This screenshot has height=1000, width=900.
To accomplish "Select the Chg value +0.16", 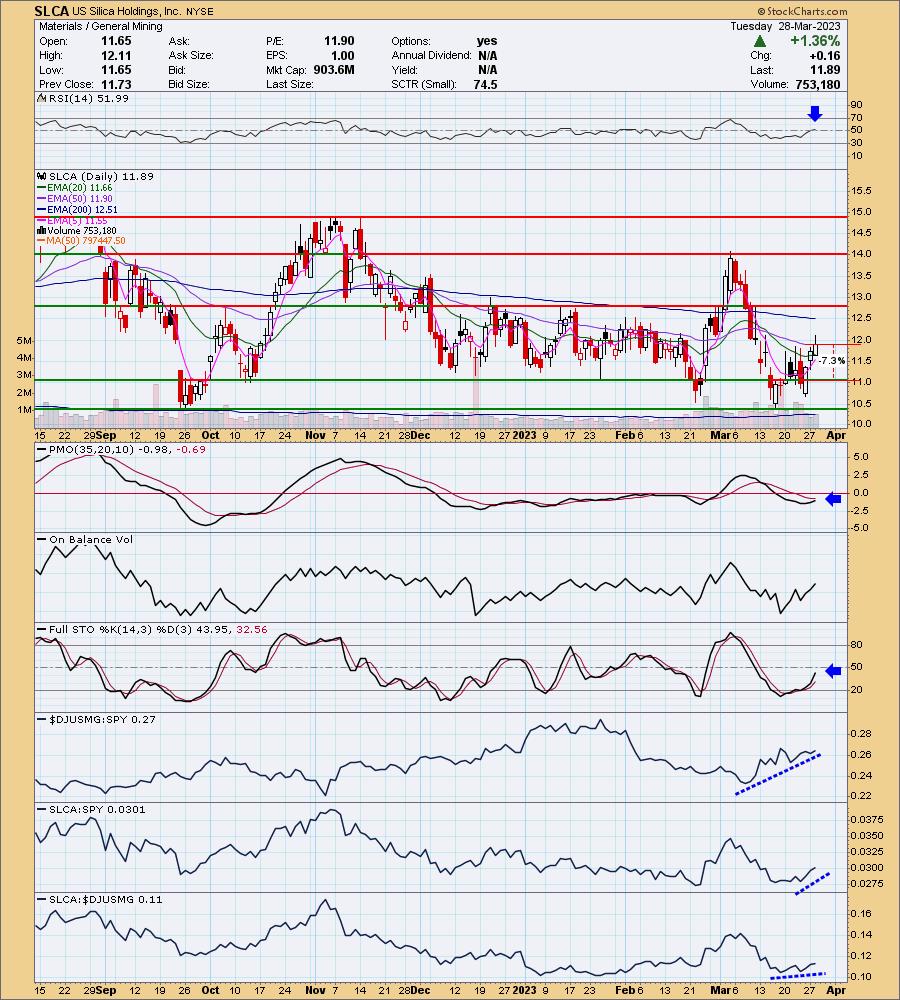I will pyautogui.click(x=825, y=55).
